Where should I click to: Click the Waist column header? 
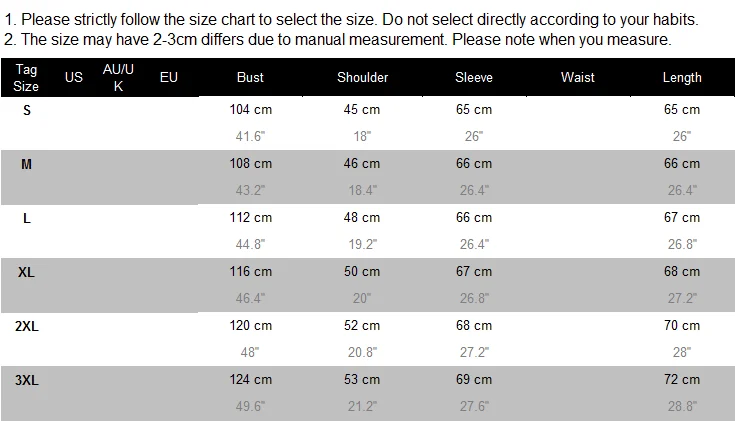(578, 78)
